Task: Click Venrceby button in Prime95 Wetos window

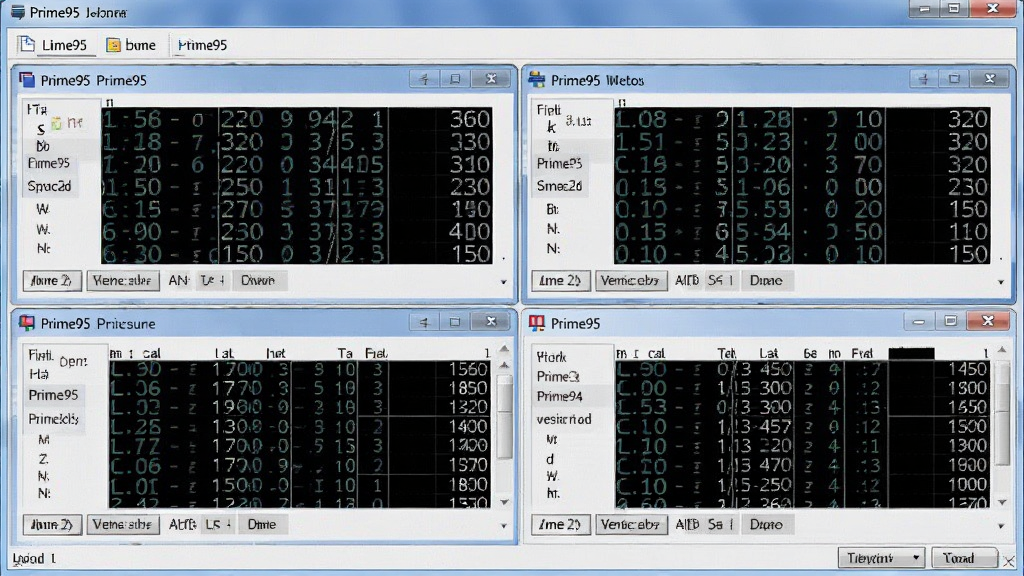Action: coord(631,281)
